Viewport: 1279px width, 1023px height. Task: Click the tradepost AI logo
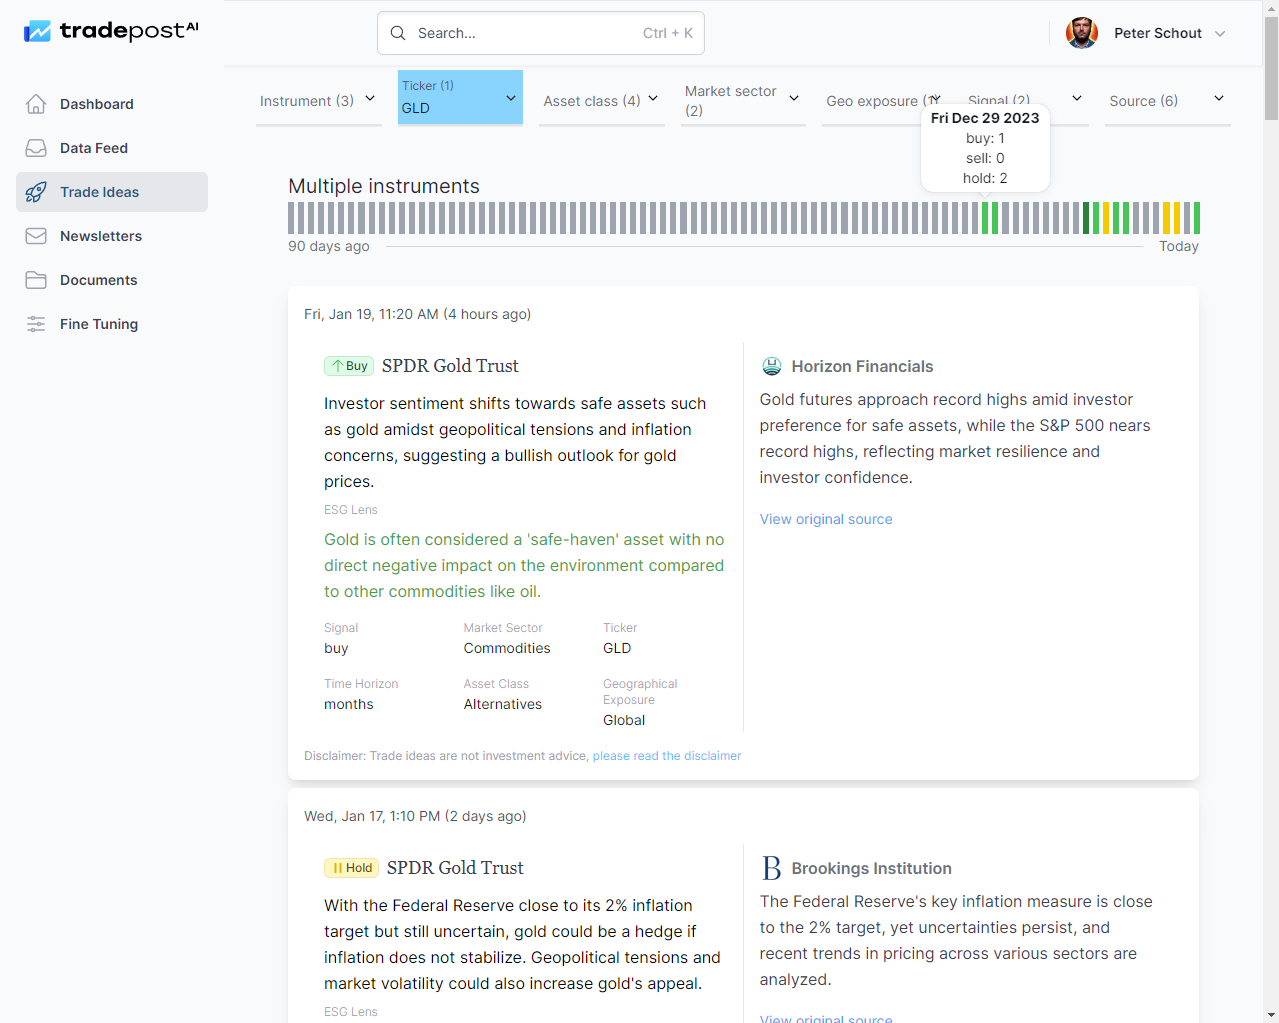tap(110, 30)
